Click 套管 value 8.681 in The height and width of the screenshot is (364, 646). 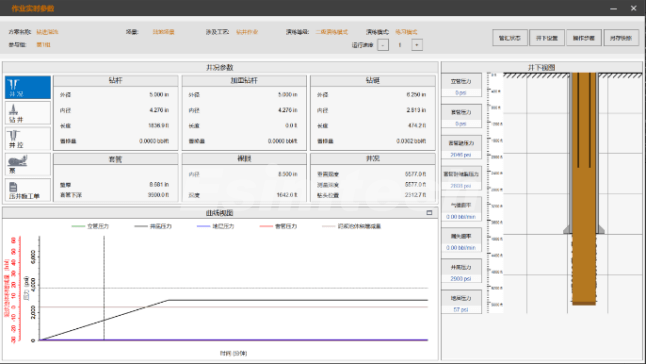pyautogui.click(x=159, y=184)
